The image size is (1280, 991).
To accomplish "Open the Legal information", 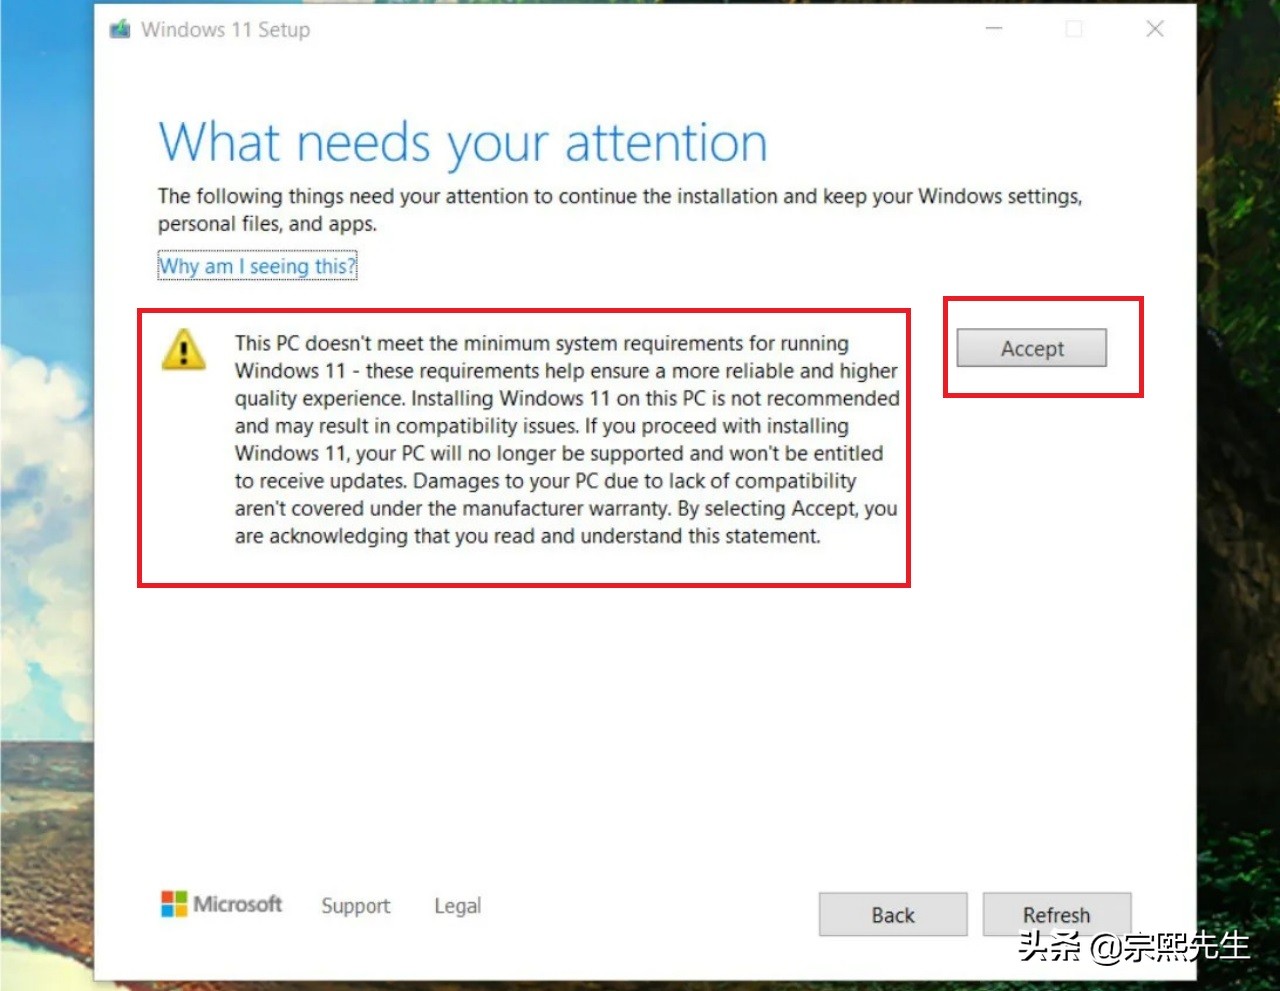I will point(457,906).
